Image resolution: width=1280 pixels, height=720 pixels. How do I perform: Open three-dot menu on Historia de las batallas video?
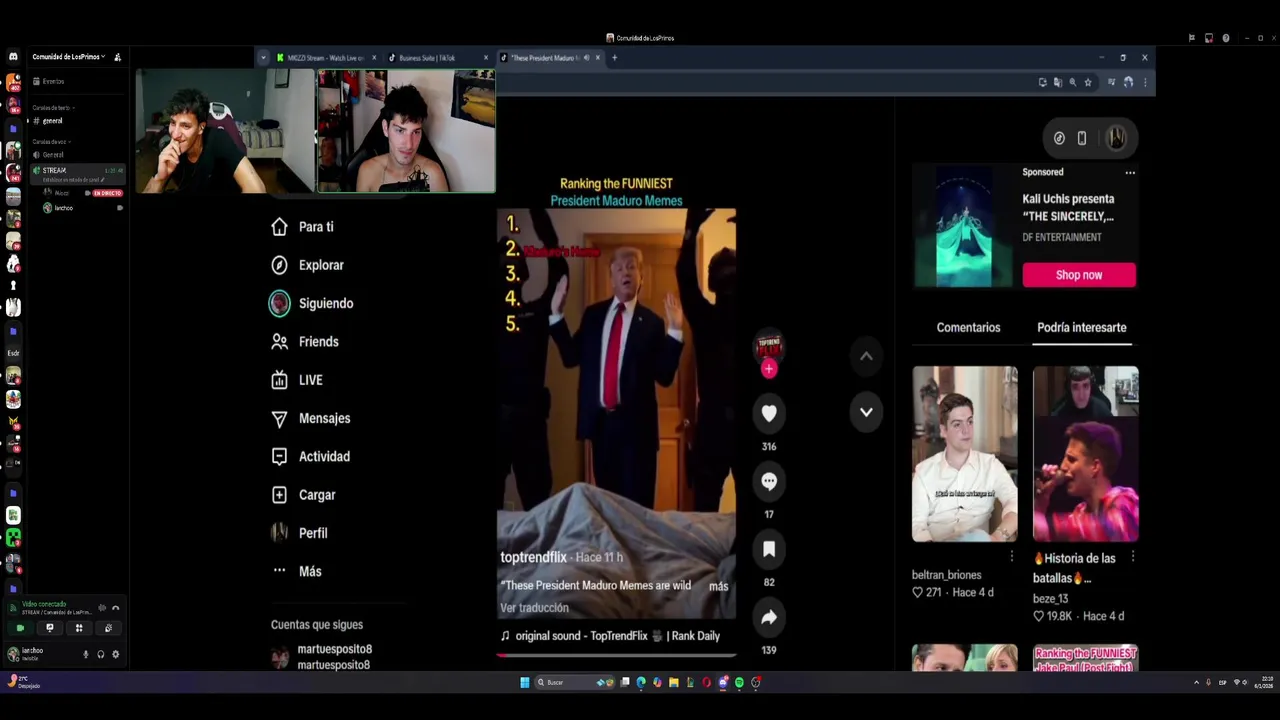click(x=1132, y=556)
